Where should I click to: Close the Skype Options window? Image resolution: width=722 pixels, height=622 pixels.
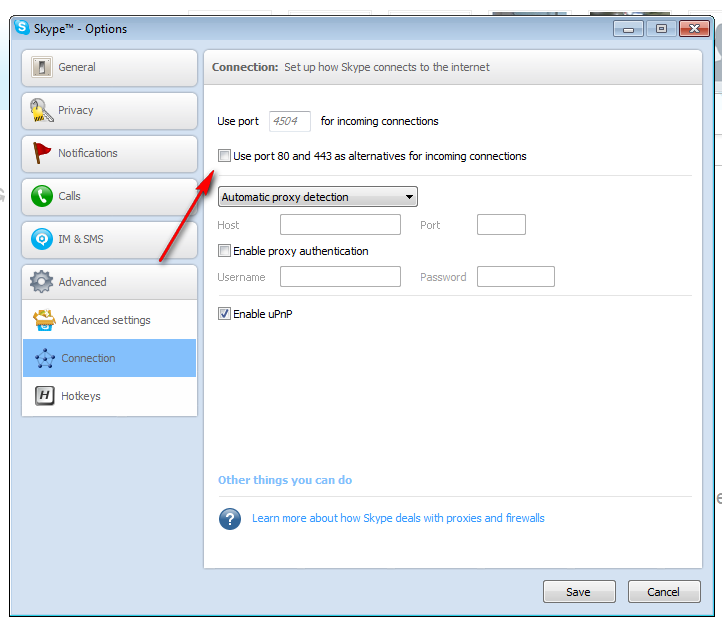coord(694,29)
